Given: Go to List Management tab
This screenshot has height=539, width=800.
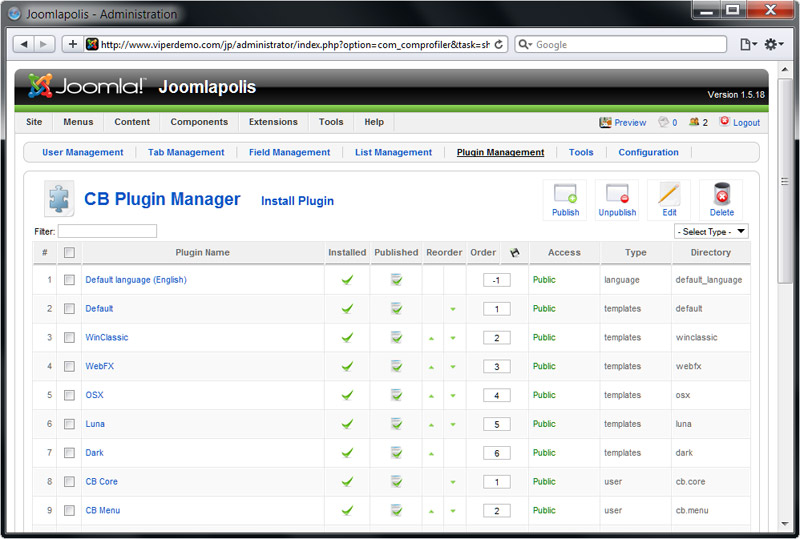Looking at the screenshot, I should pos(393,152).
